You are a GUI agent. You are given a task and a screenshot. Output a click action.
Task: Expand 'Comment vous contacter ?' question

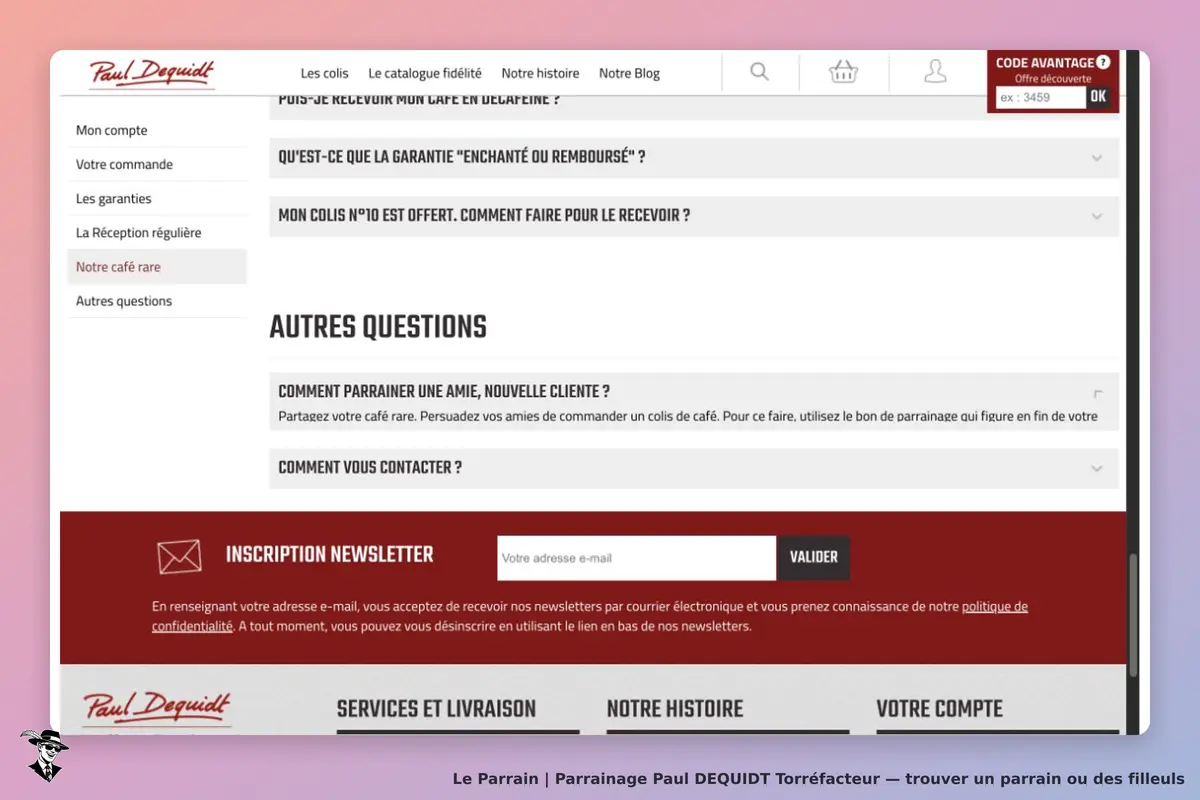(694, 468)
